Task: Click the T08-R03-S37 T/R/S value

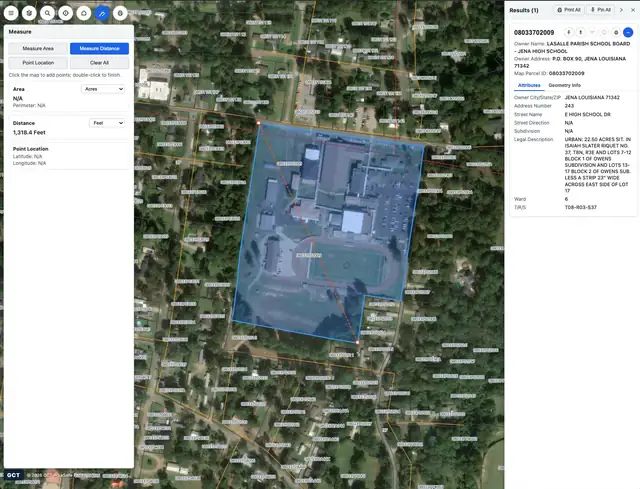Action: pos(580,207)
